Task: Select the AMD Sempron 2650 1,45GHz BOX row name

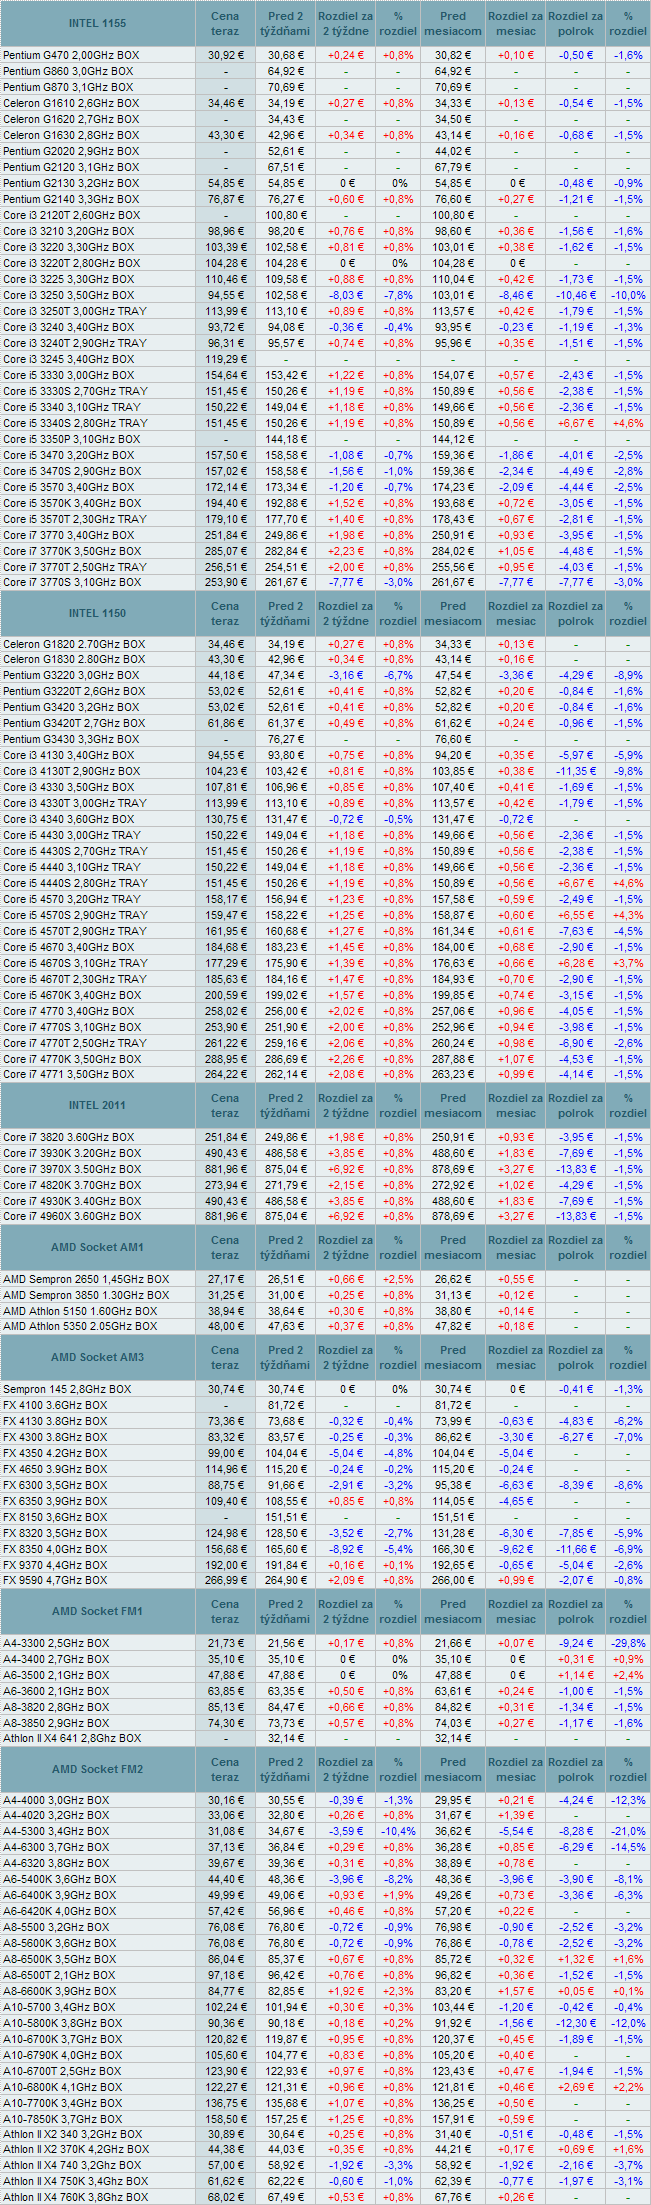Action: click(86, 1281)
